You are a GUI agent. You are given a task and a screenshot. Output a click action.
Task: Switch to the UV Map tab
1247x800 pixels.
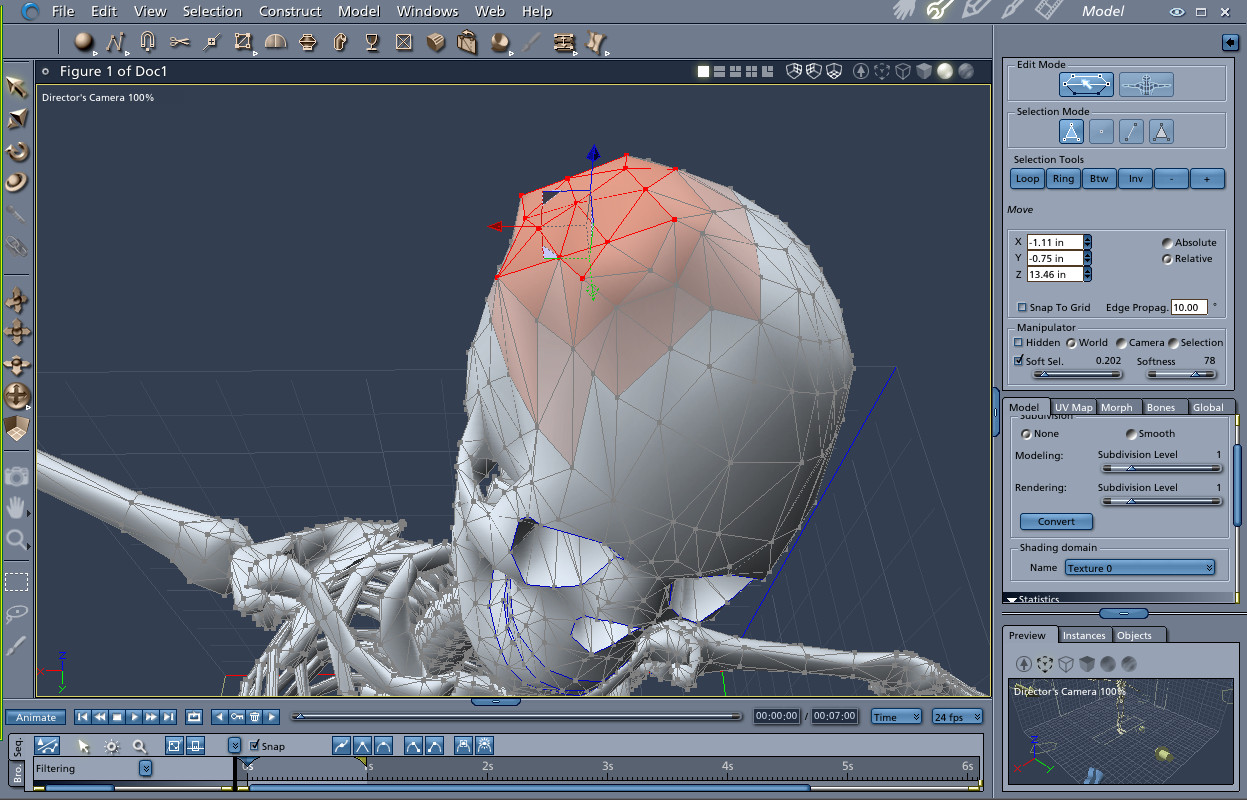1074,407
